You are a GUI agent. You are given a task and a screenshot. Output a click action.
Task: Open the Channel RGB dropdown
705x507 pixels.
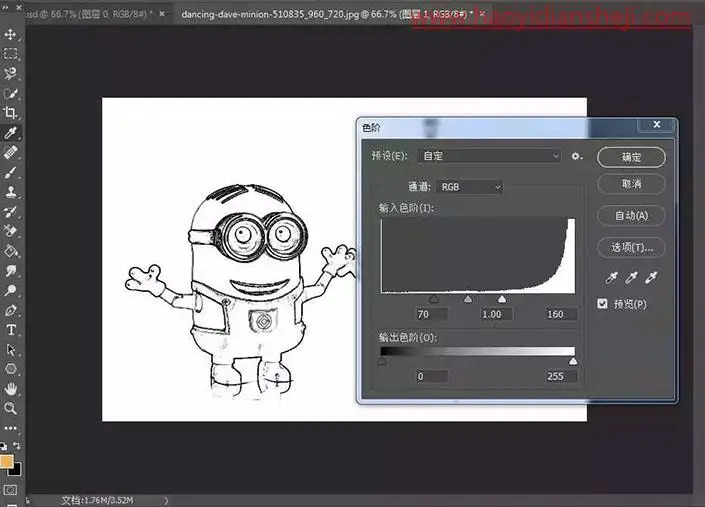(469, 187)
